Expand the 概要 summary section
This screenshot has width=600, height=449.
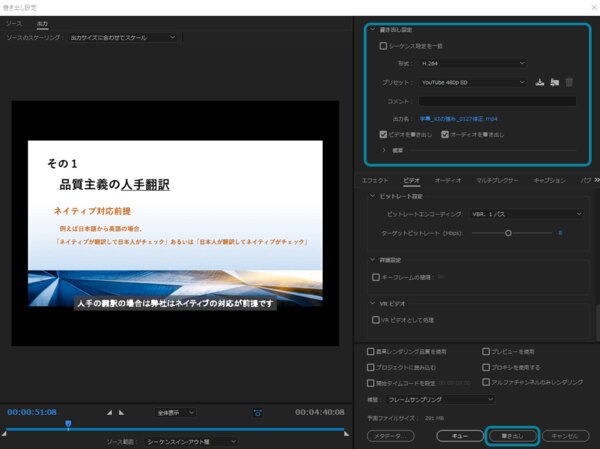tap(384, 150)
